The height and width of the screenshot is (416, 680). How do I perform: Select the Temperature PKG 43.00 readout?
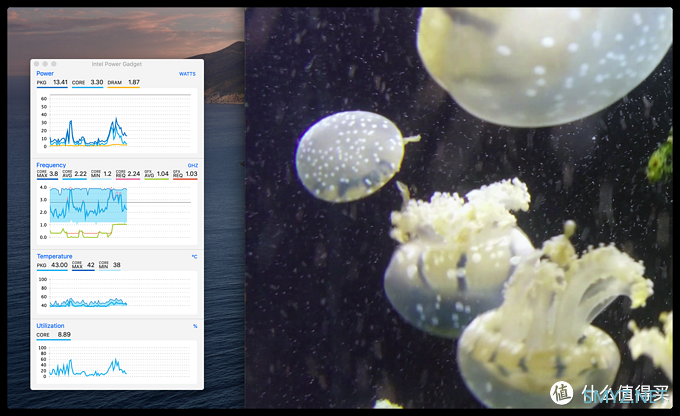[52, 265]
